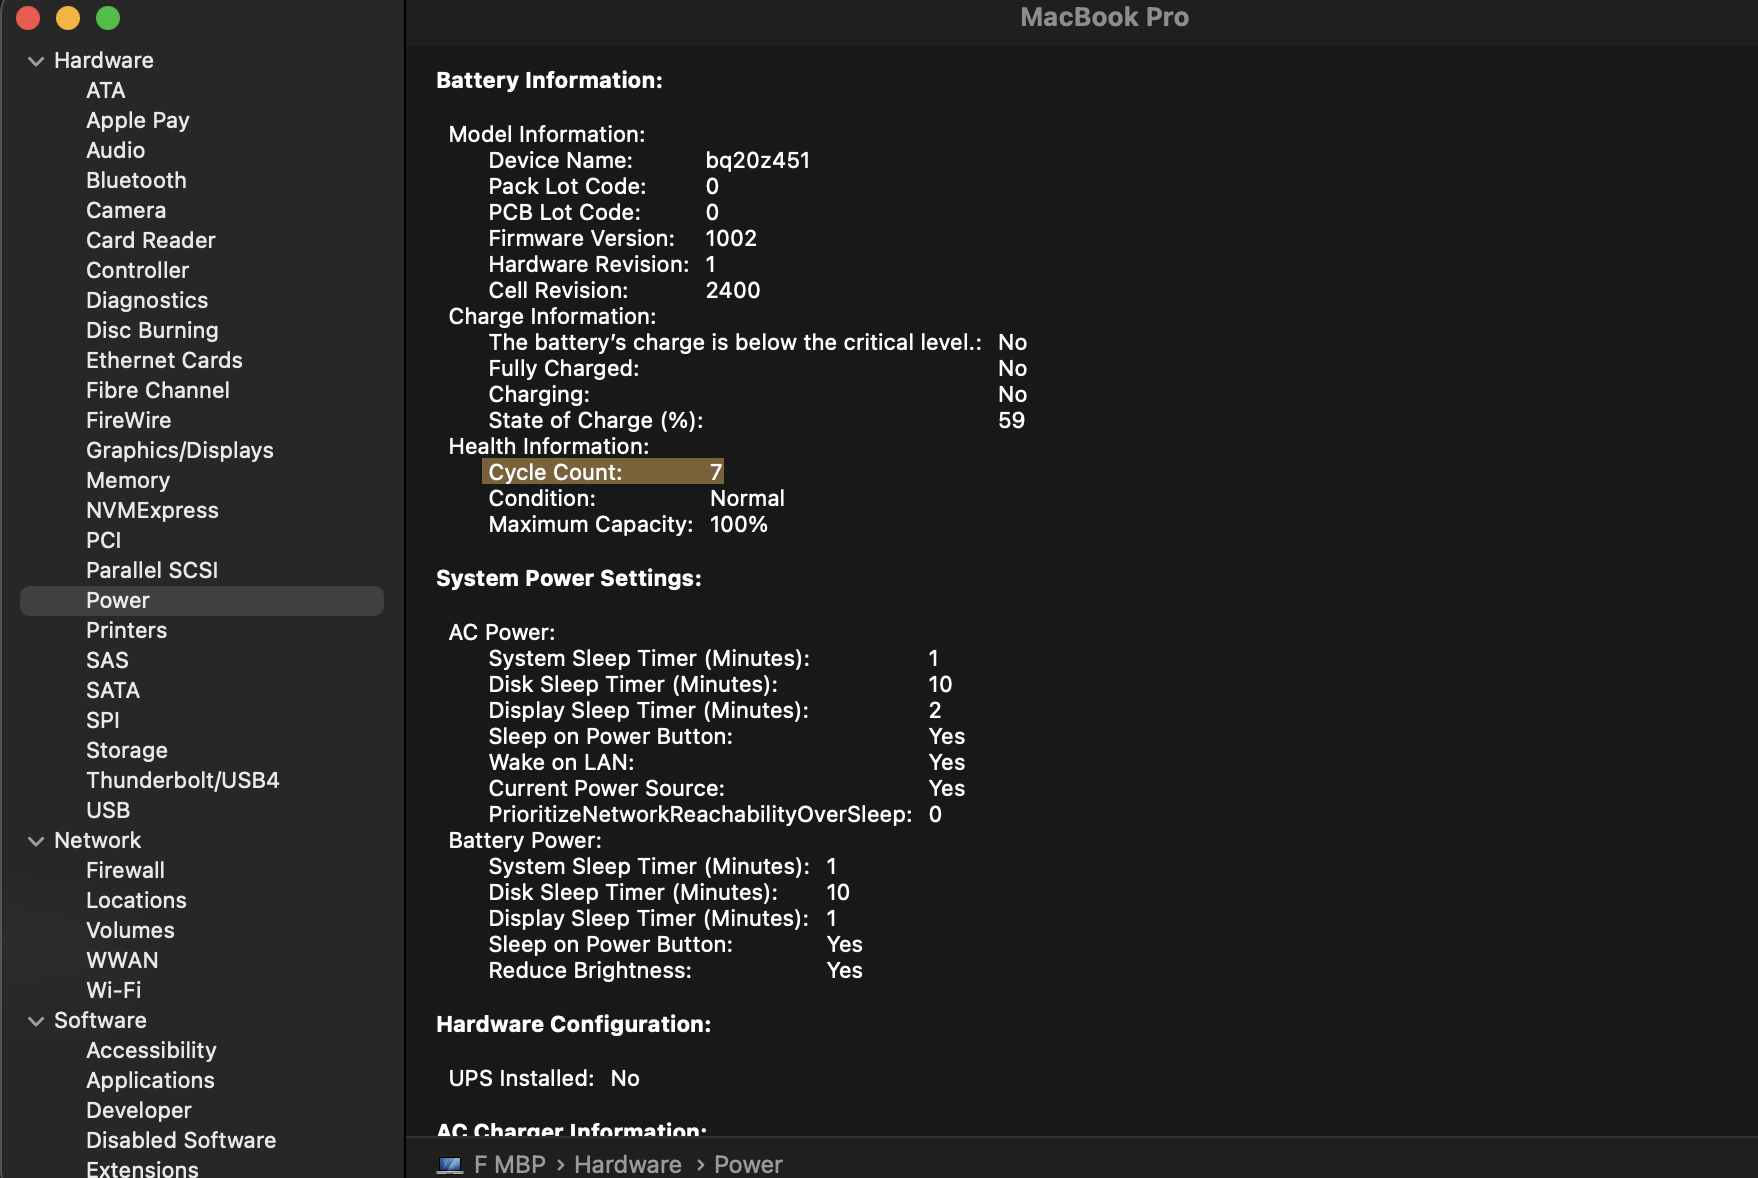Select the highlighted Cycle Count row
Image resolution: width=1758 pixels, height=1178 pixels.
click(602, 472)
